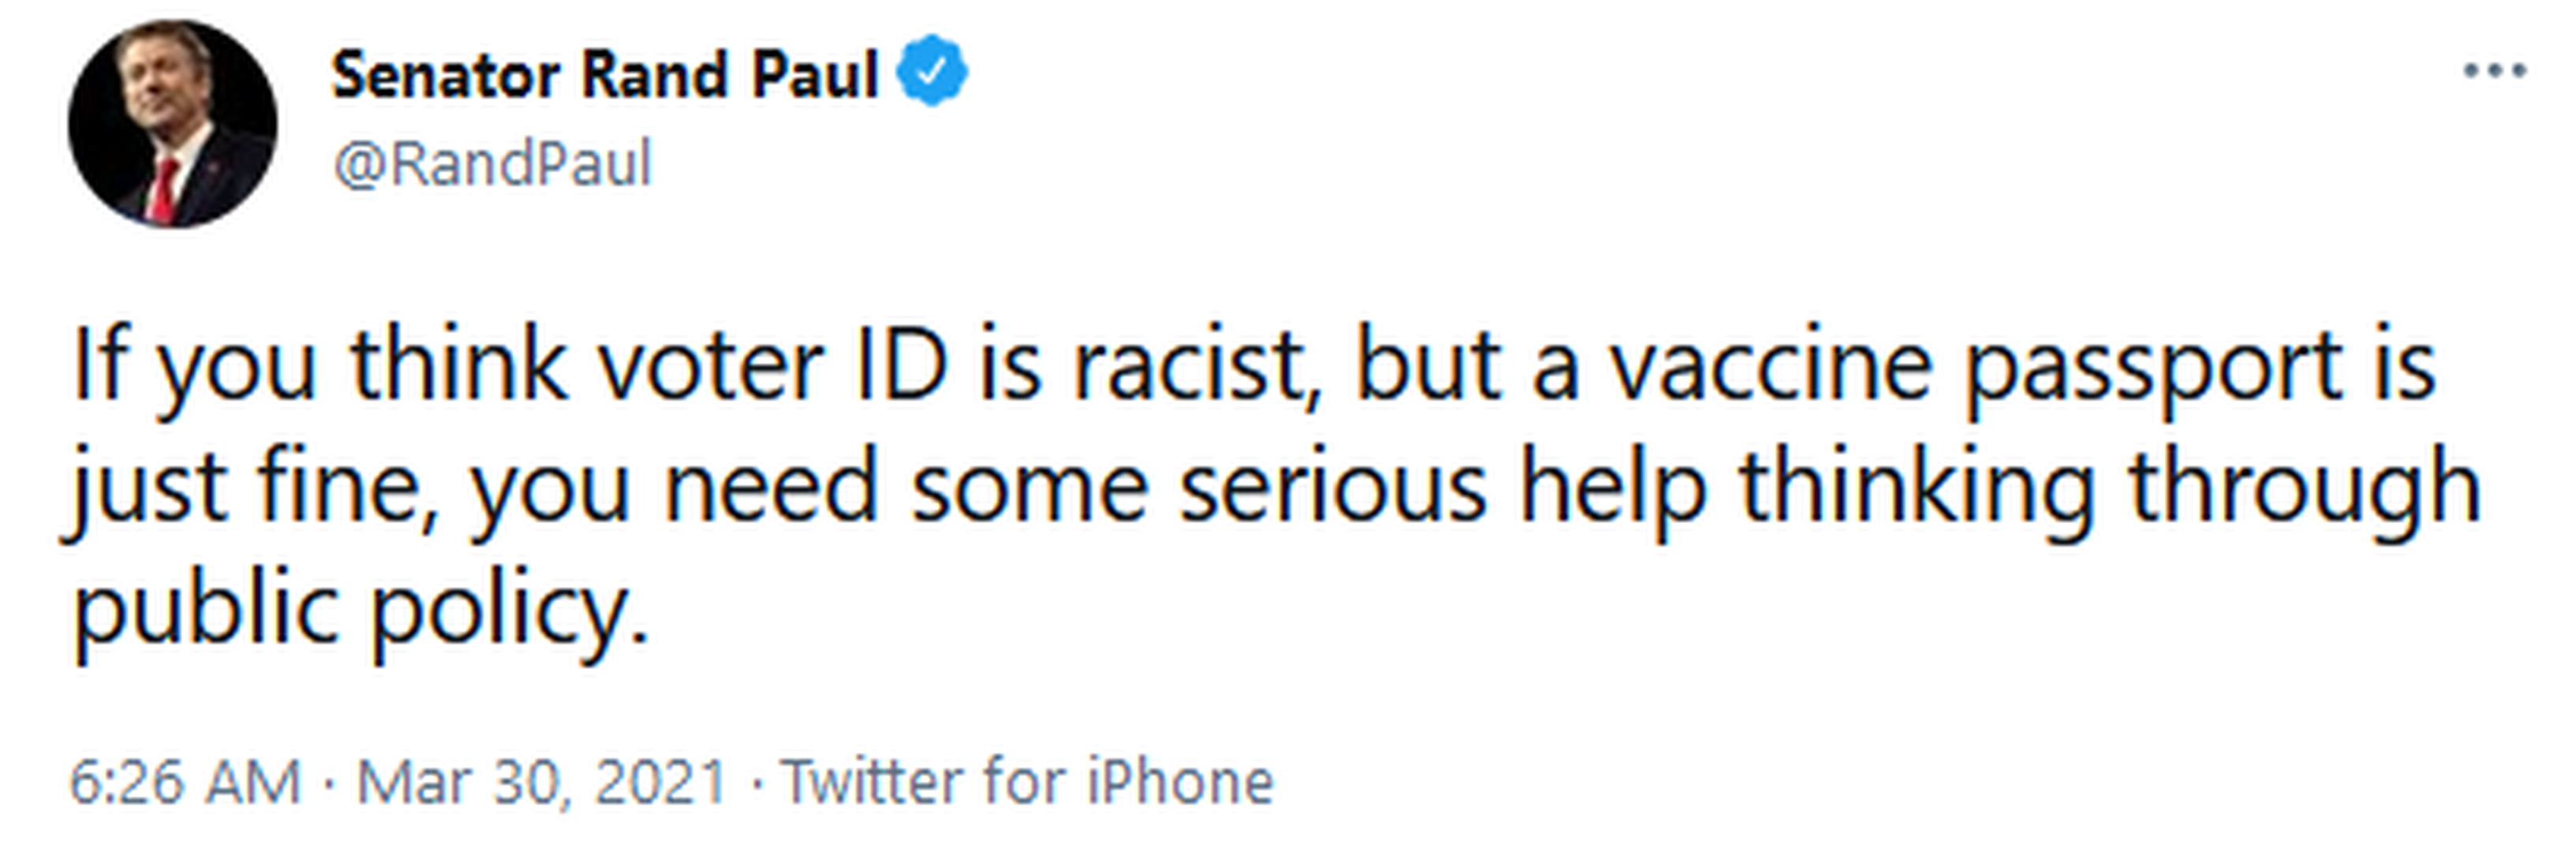Viewport: 2576px width, 852px height.
Task: Open Rand Paul's circular profile photo
Action: click(x=172, y=123)
